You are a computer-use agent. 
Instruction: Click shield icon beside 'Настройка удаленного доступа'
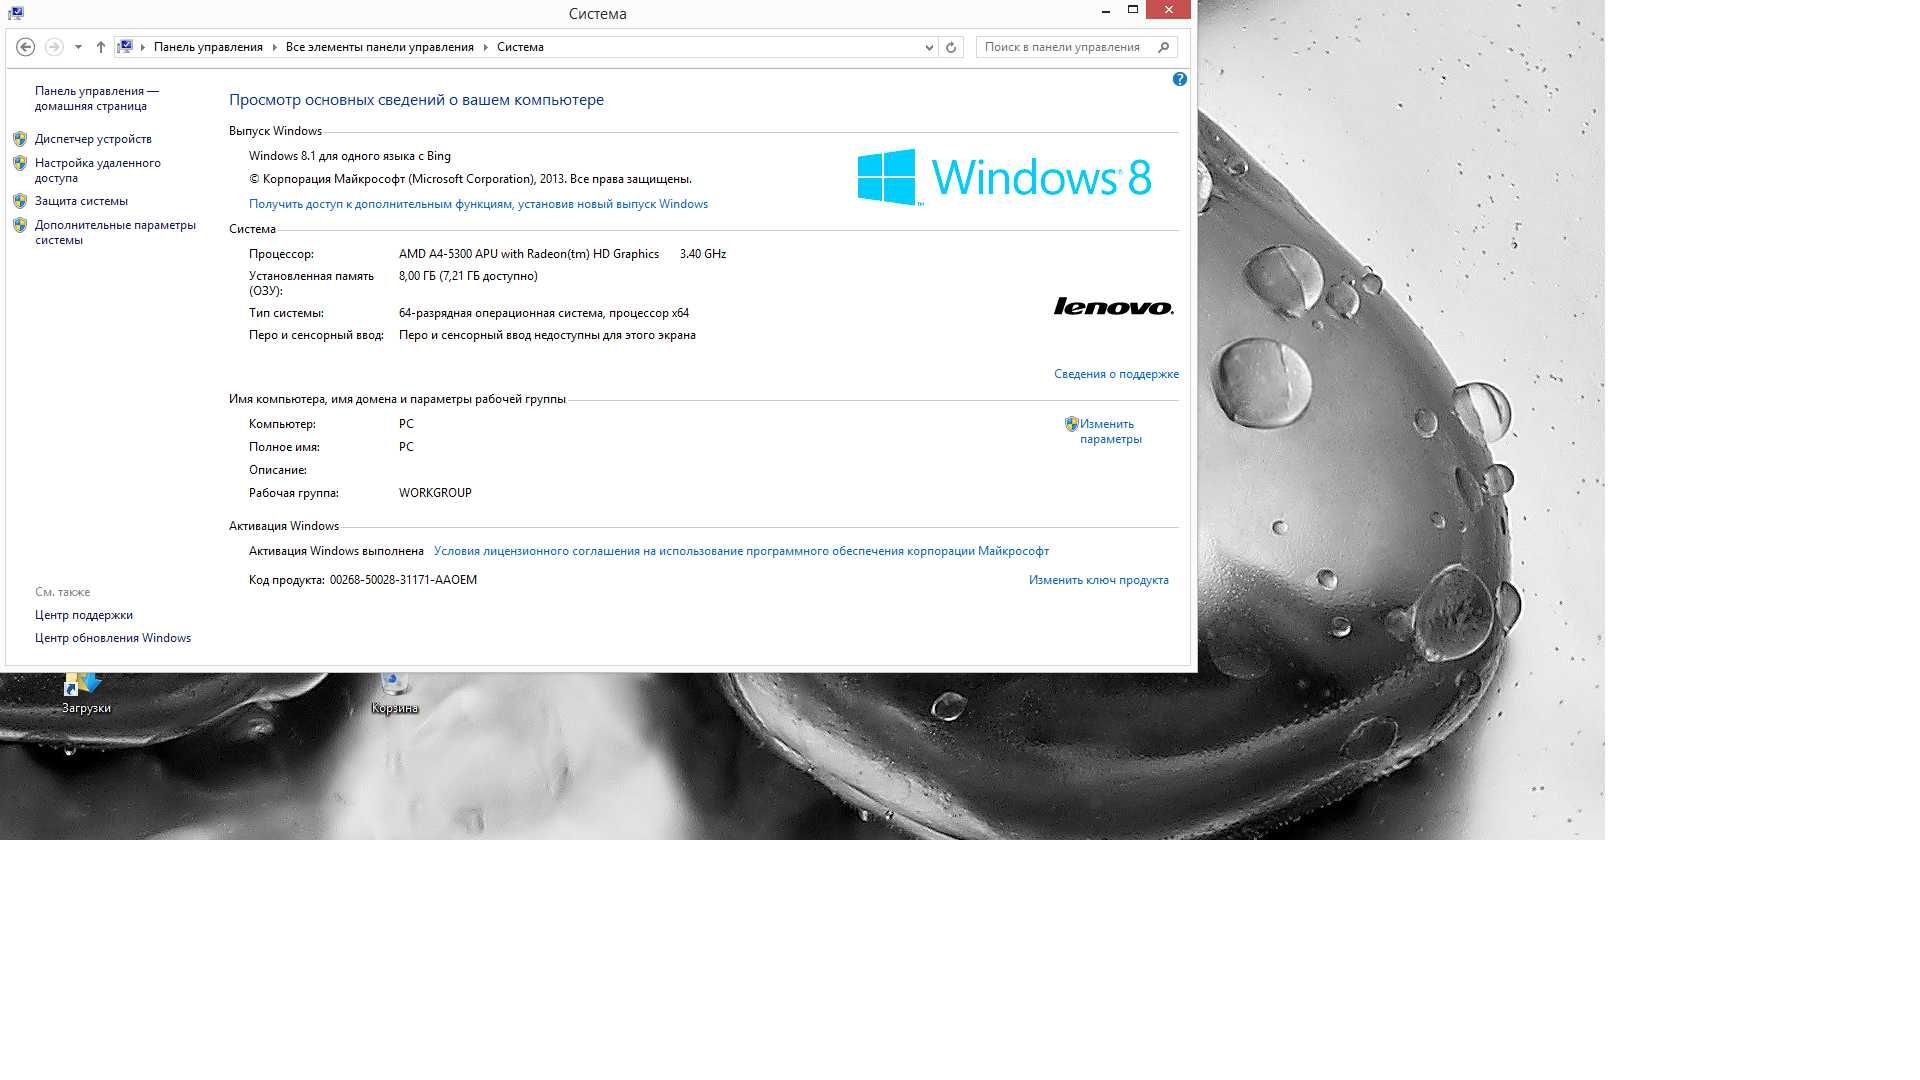20,163
